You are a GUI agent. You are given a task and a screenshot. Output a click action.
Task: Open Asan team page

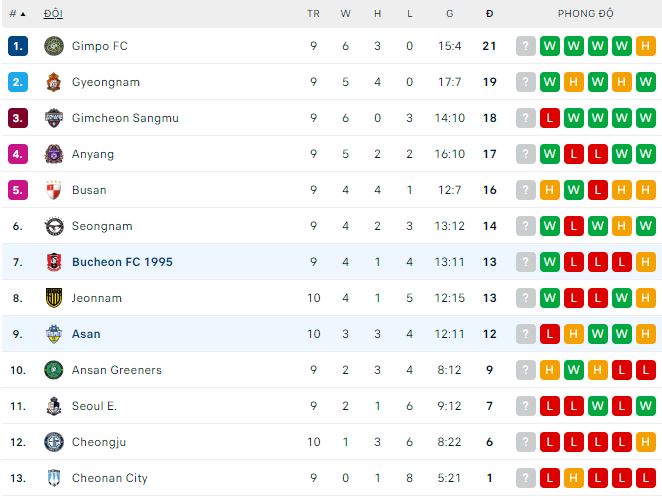[x=86, y=334]
